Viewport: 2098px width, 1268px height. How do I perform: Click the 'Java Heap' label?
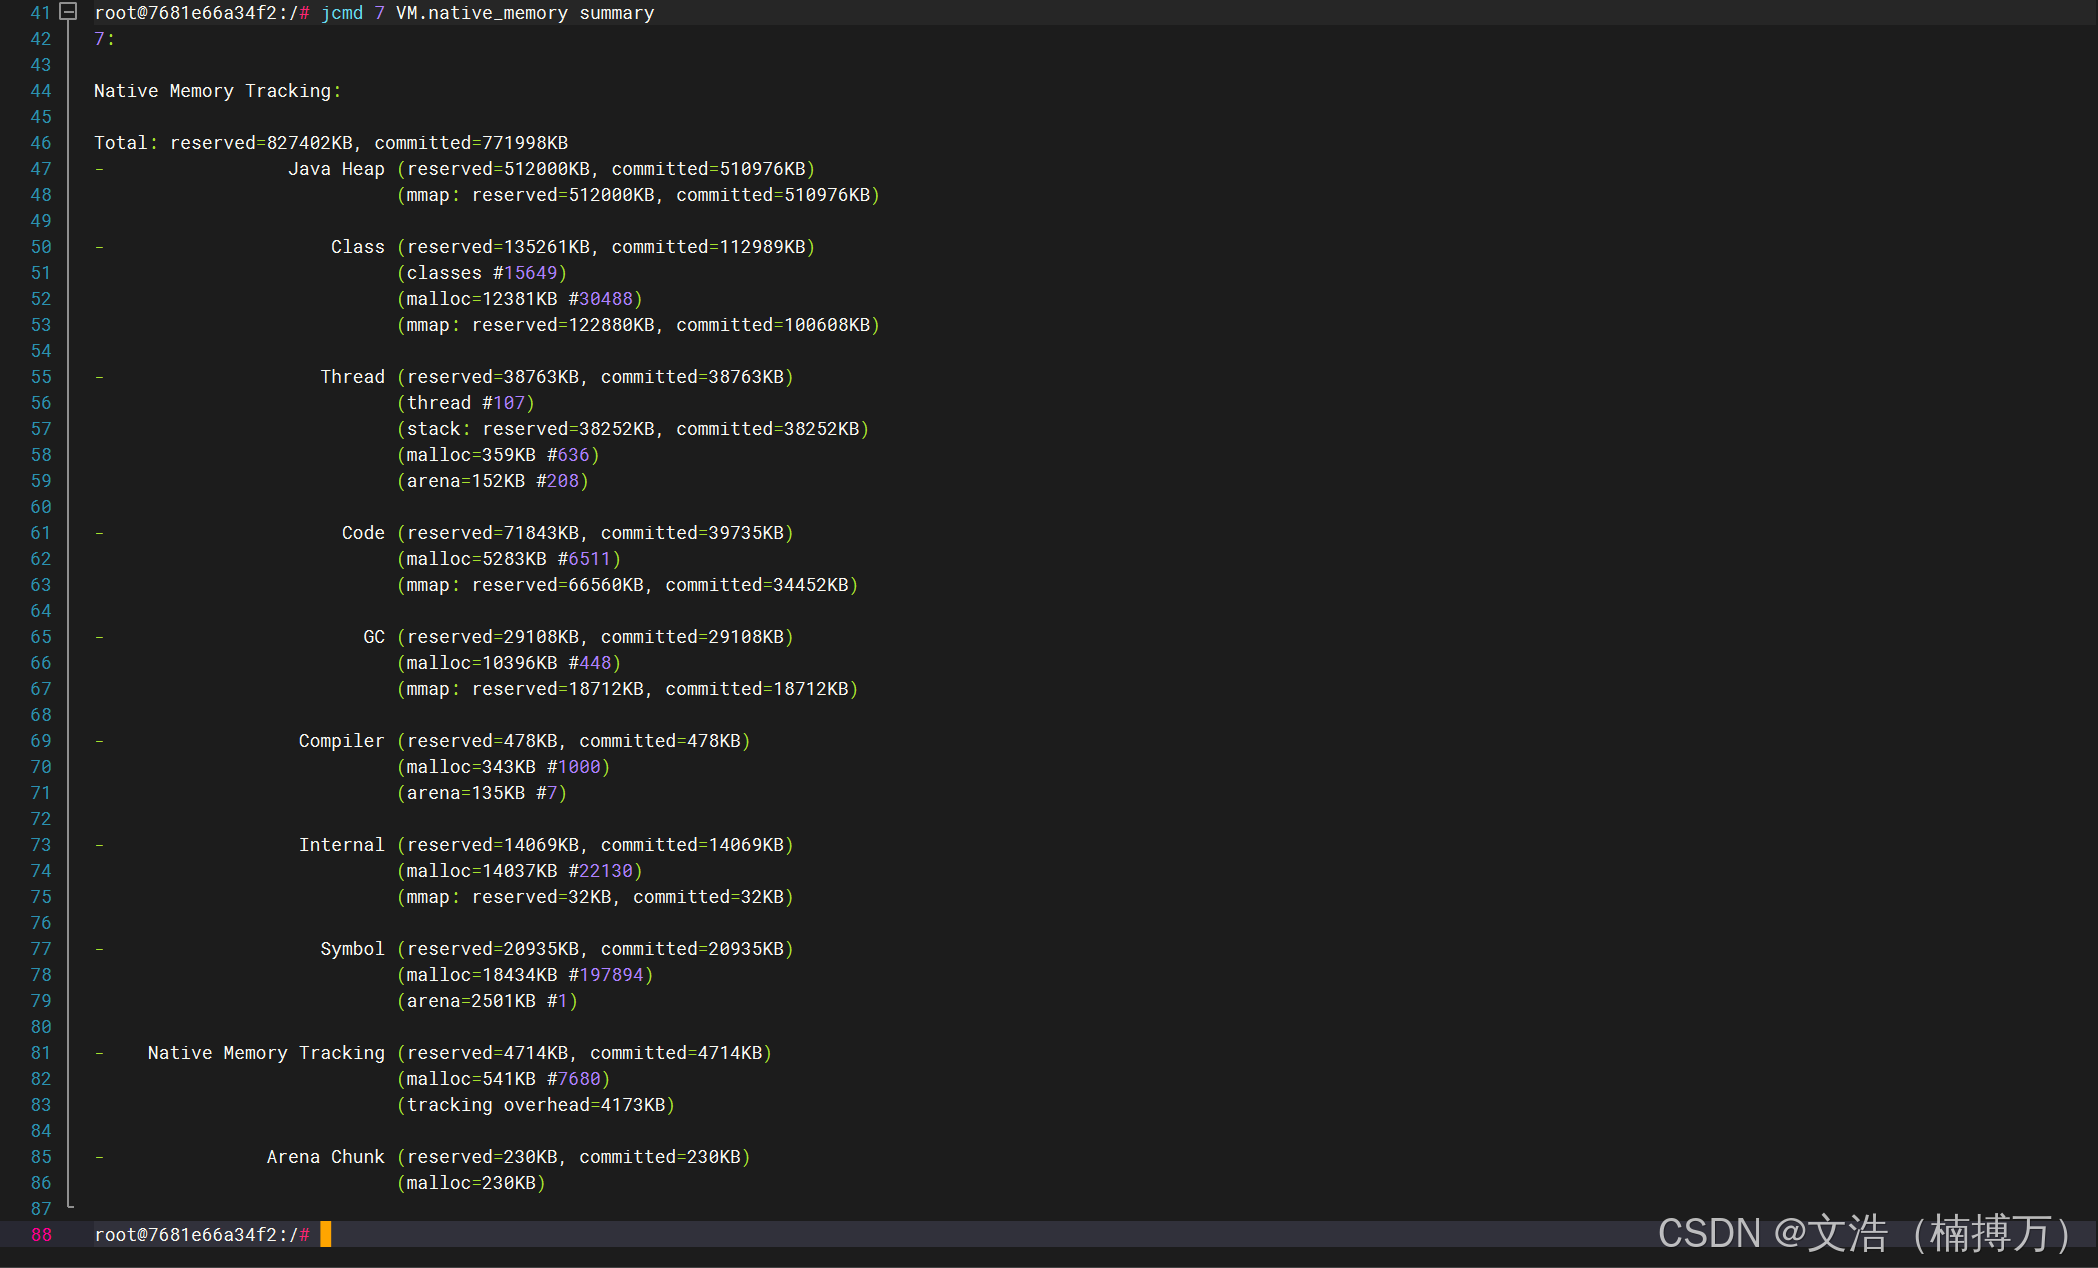pos(336,169)
